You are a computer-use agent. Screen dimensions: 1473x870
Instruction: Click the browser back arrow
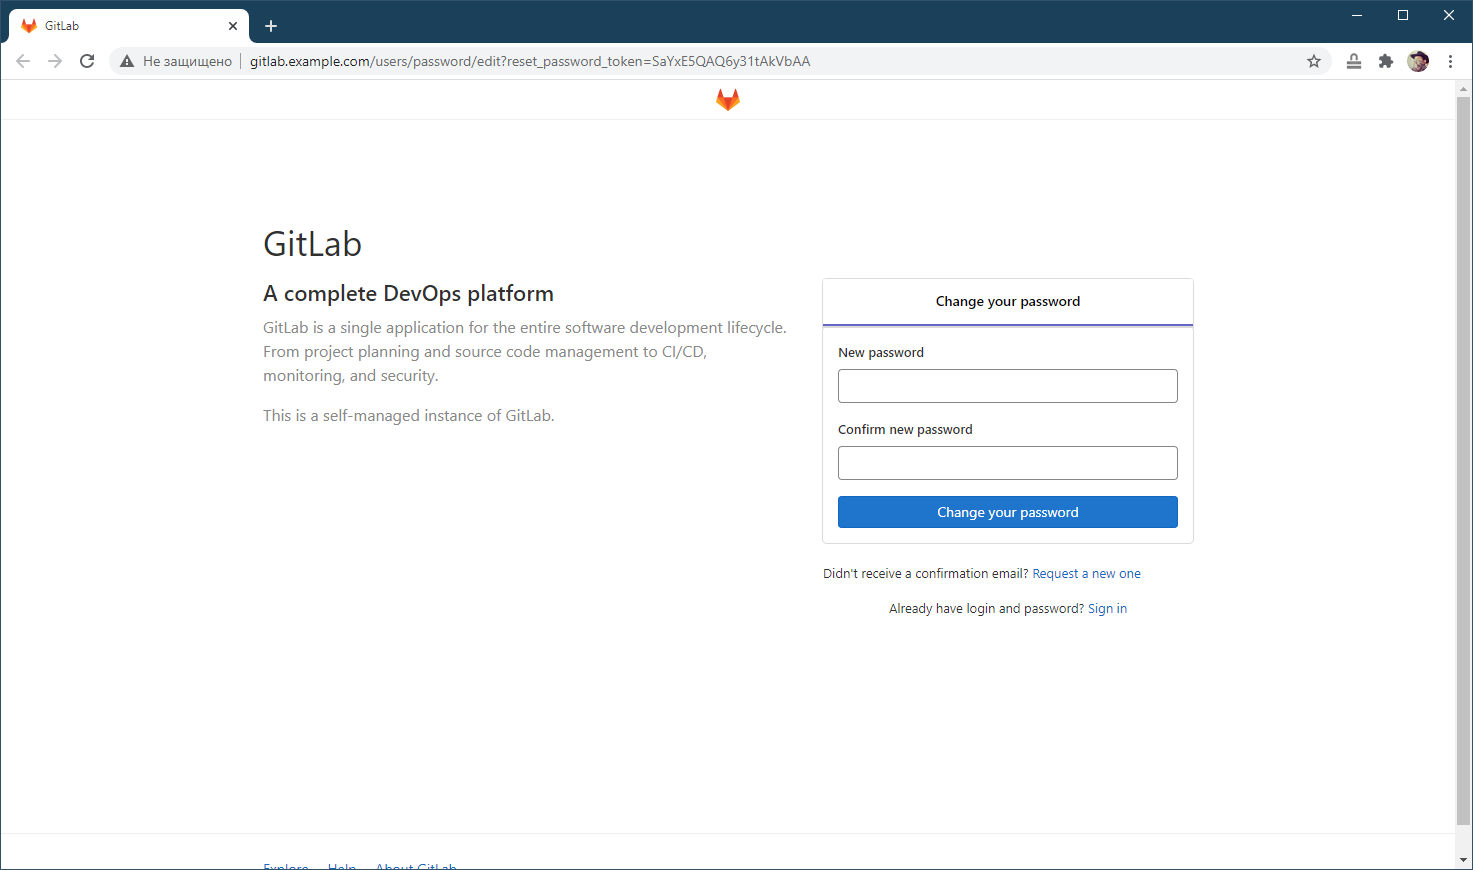pos(23,61)
